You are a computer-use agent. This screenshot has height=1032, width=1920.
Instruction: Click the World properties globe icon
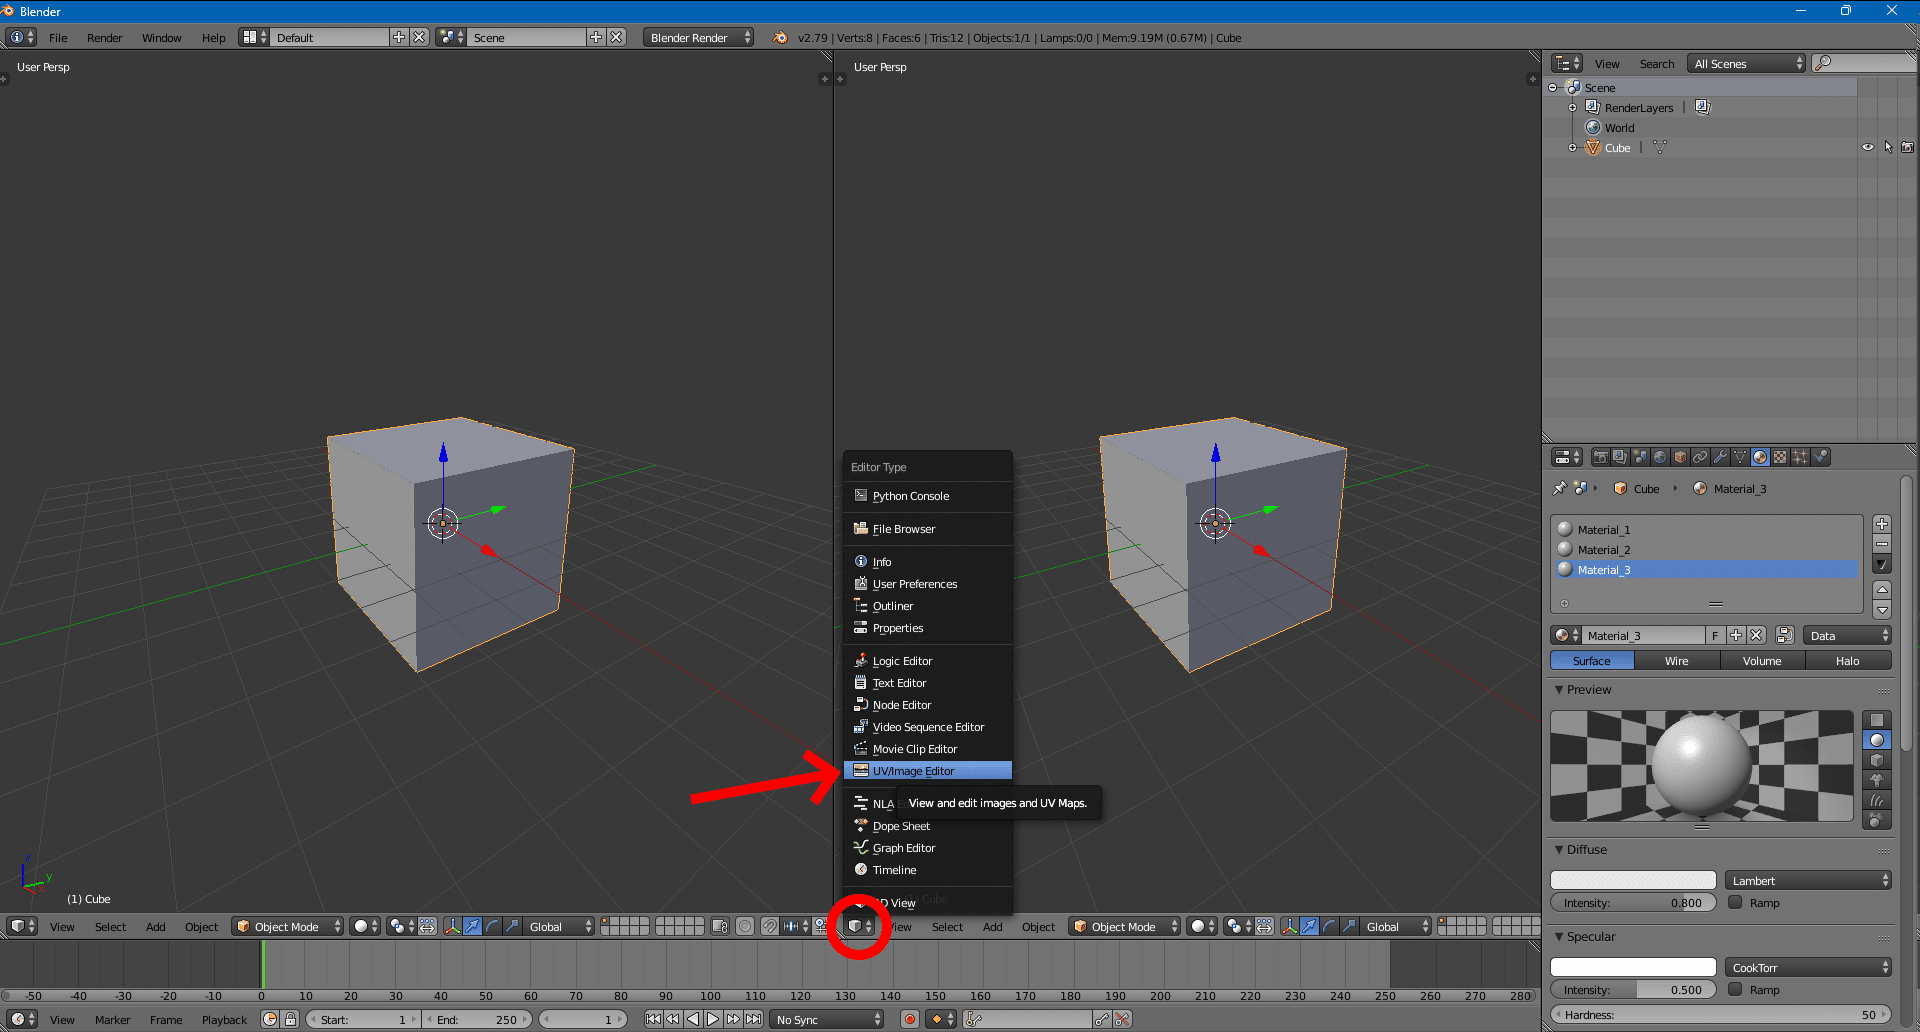(1660, 457)
